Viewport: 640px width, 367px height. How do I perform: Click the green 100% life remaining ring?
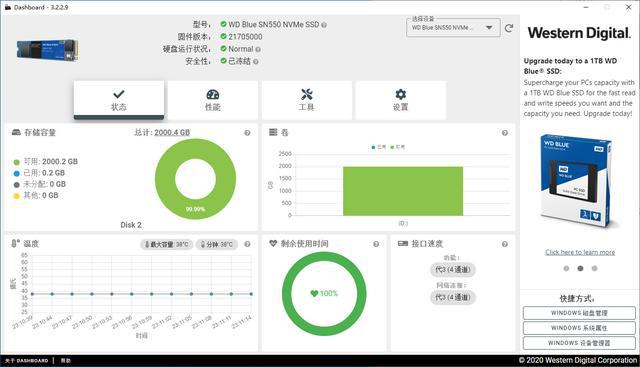[x=324, y=294]
